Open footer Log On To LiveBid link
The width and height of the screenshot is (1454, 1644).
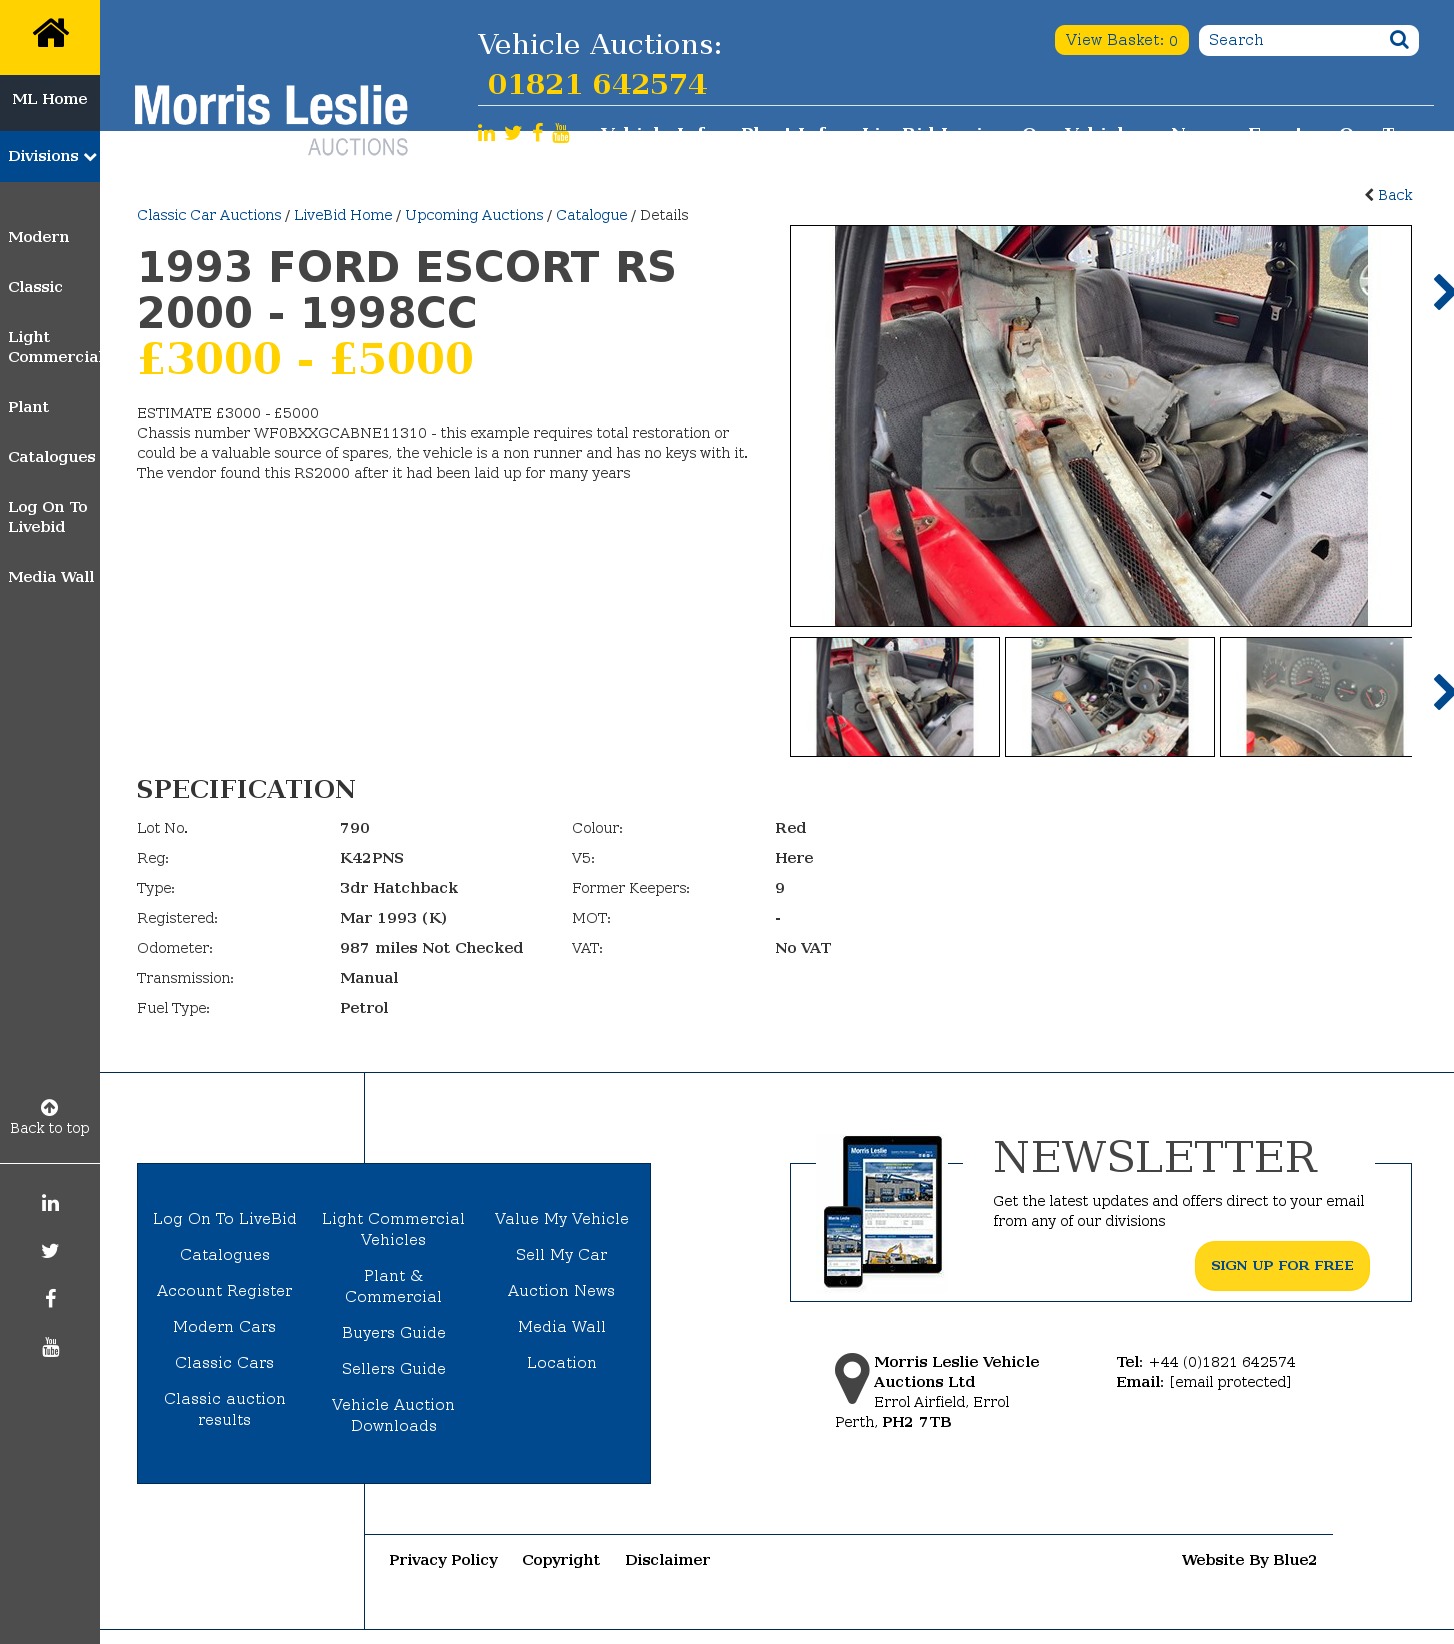point(225,1219)
